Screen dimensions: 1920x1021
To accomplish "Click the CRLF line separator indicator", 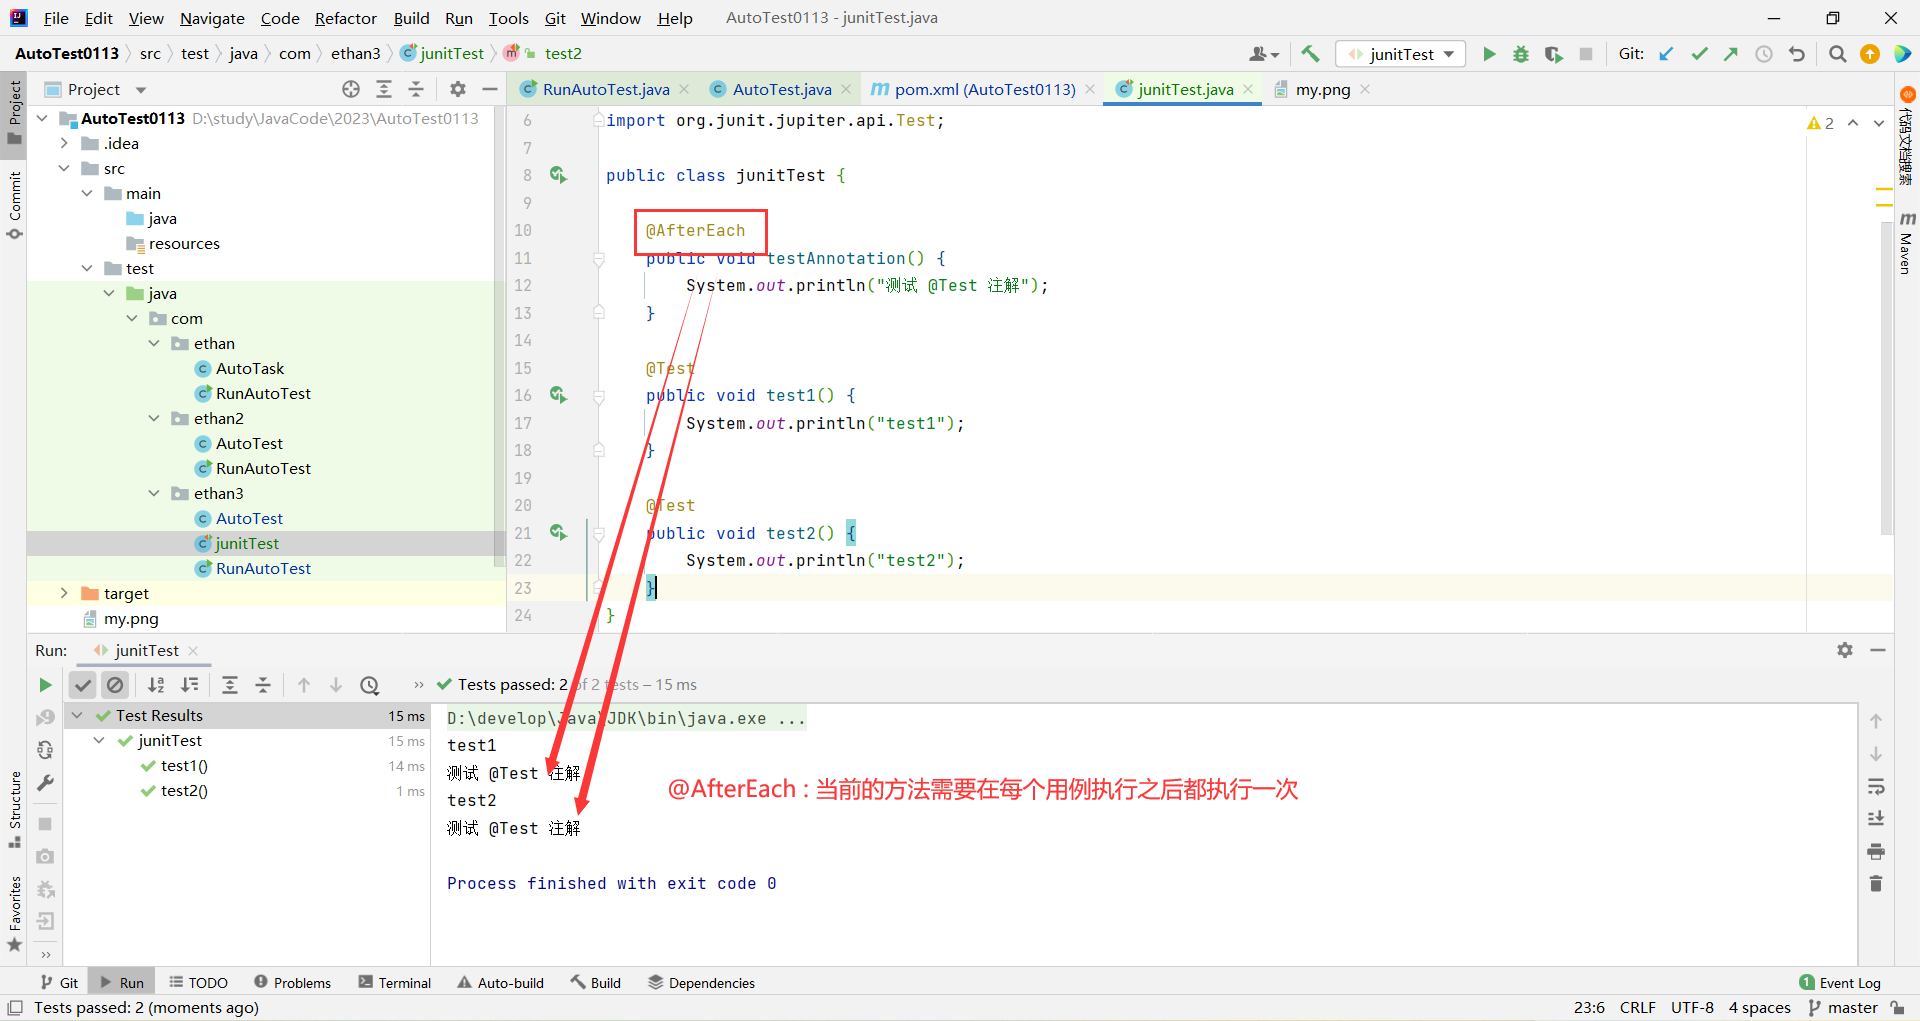I will tap(1637, 1007).
